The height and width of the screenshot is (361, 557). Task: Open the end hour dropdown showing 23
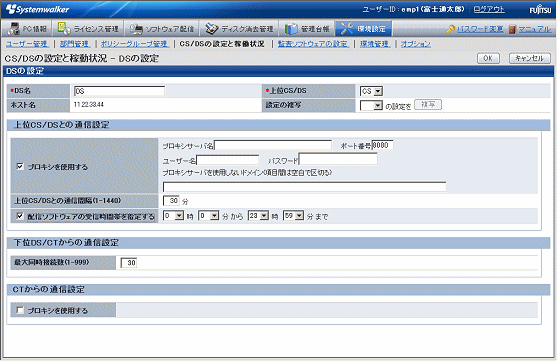(258, 216)
